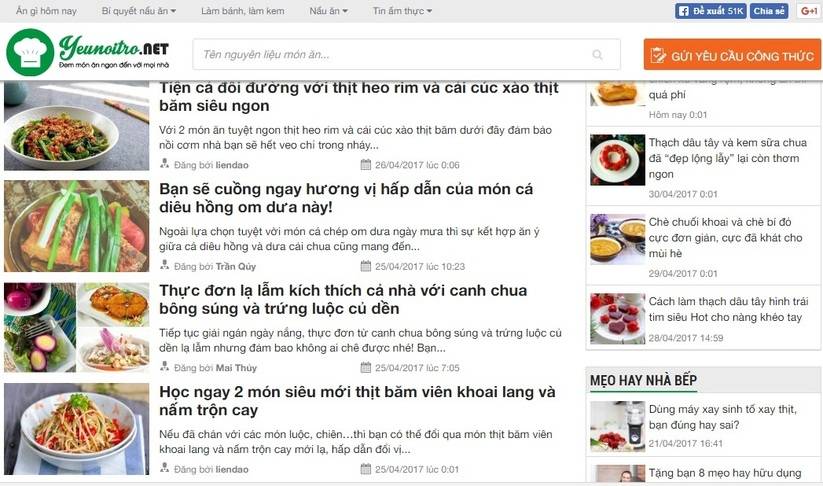This screenshot has height=486, width=823.
Task: Click the heart-shaped thạch dâu tây thumbnail
Action: 617,319
